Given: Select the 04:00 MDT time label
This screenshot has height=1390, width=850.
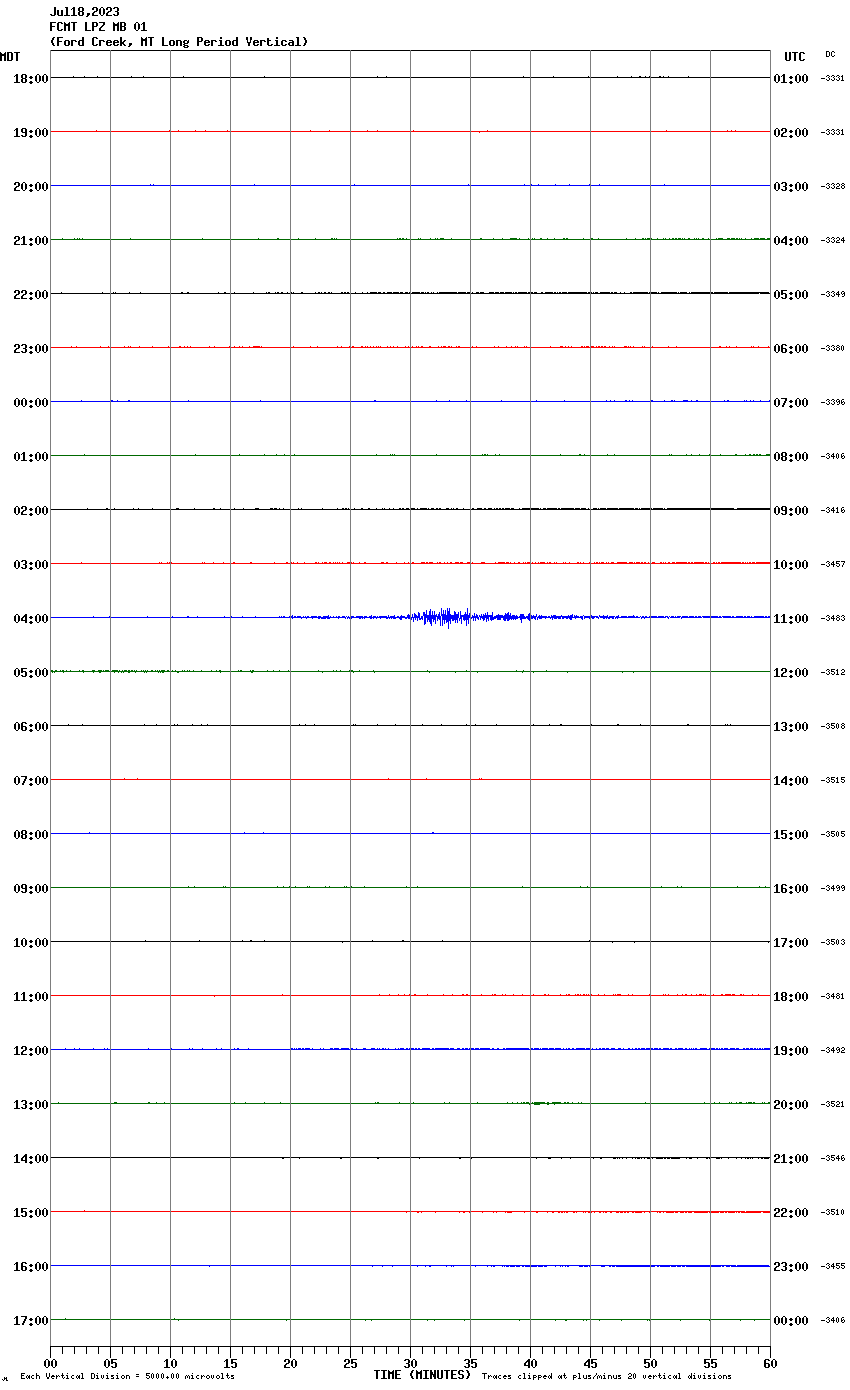Looking at the screenshot, I should point(30,619).
